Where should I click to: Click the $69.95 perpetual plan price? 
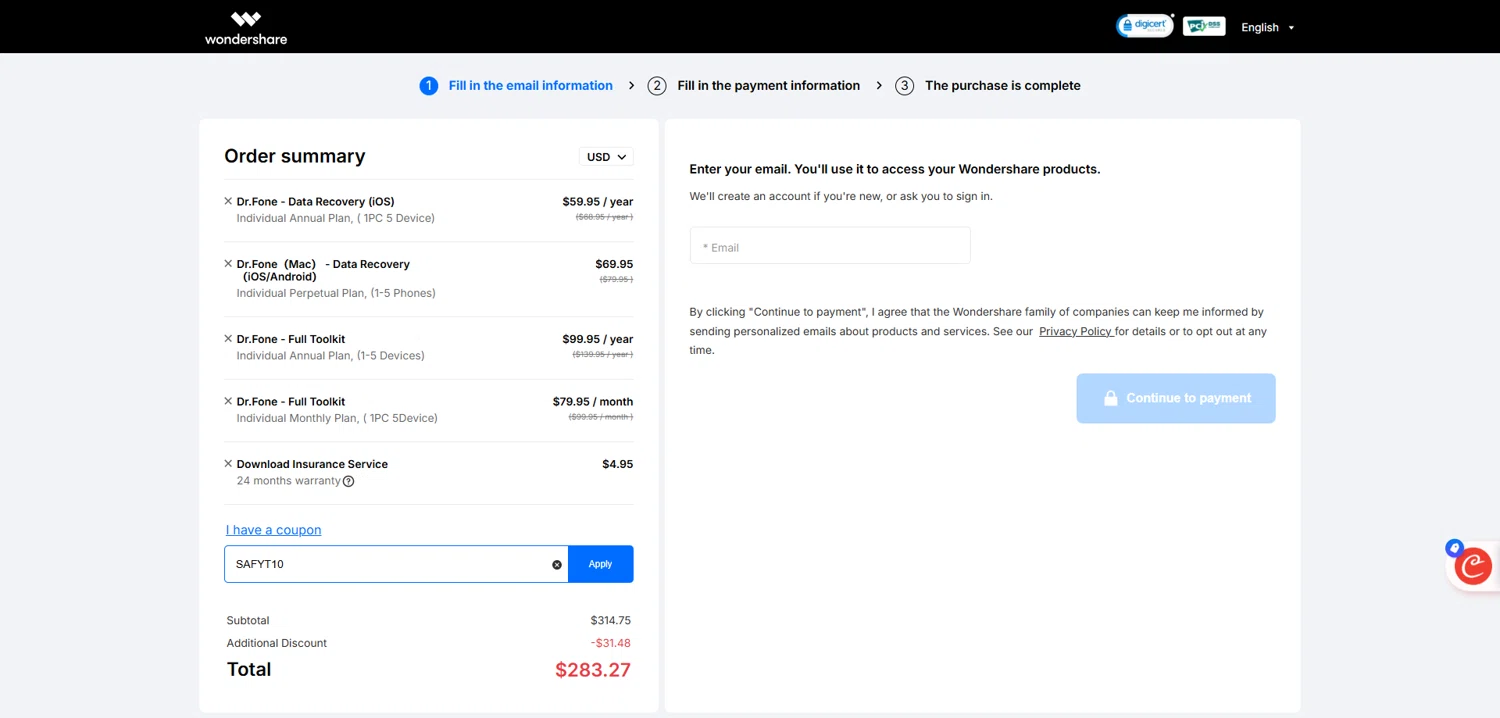pyautogui.click(x=614, y=264)
